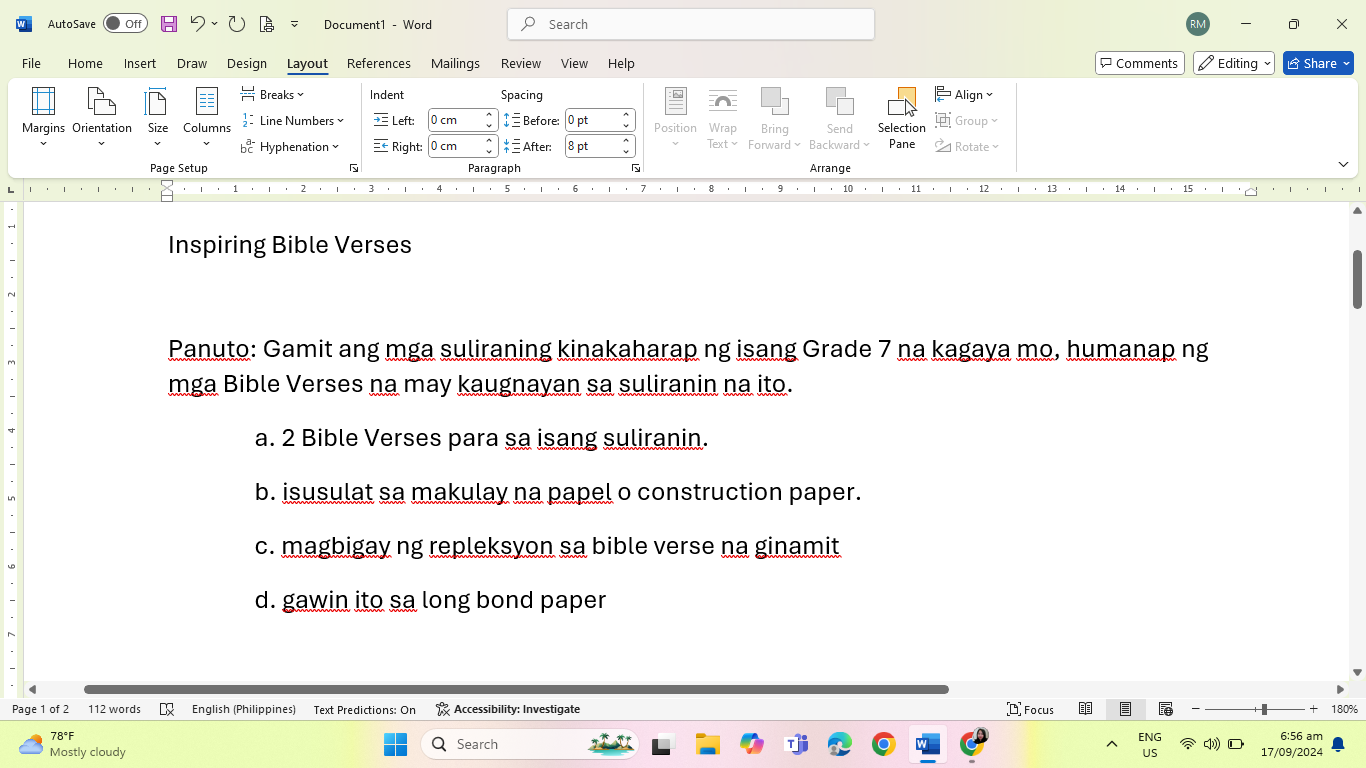
Task: Adjust the zoom slider
Action: (1264, 709)
